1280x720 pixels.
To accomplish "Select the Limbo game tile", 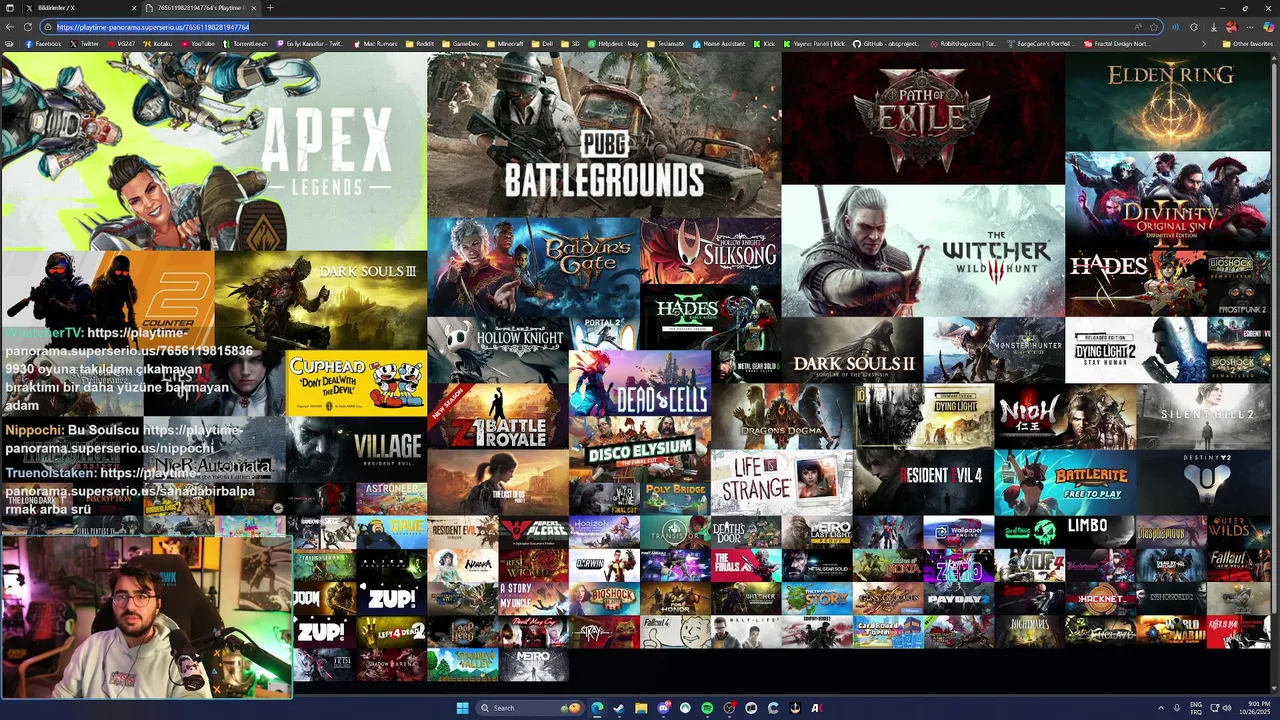I will [x=1099, y=532].
